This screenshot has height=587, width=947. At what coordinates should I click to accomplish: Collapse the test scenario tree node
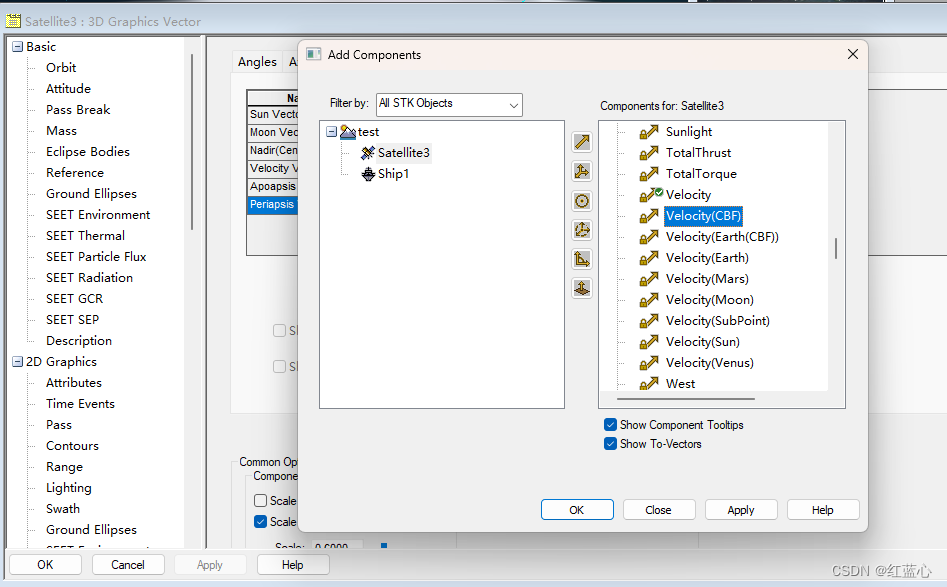[x=332, y=132]
